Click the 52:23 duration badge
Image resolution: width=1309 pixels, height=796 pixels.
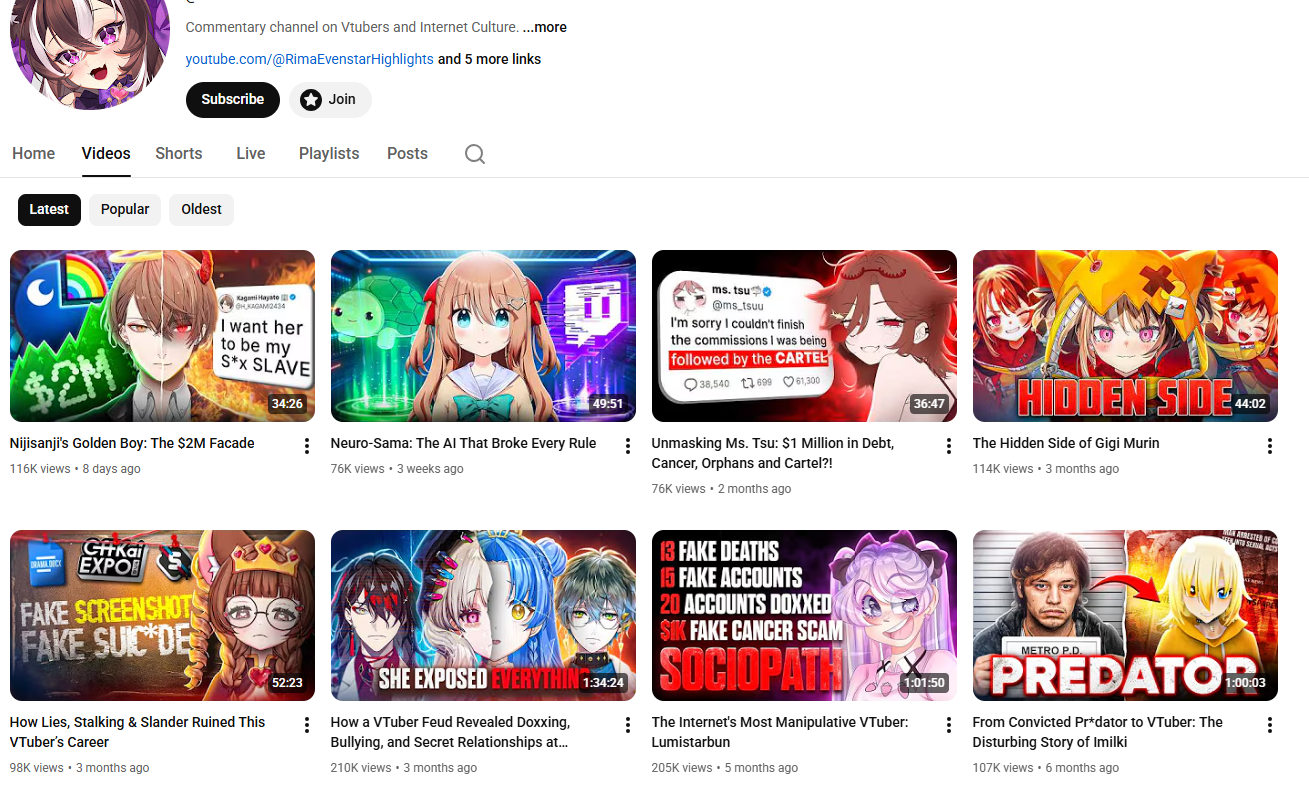[x=287, y=683]
